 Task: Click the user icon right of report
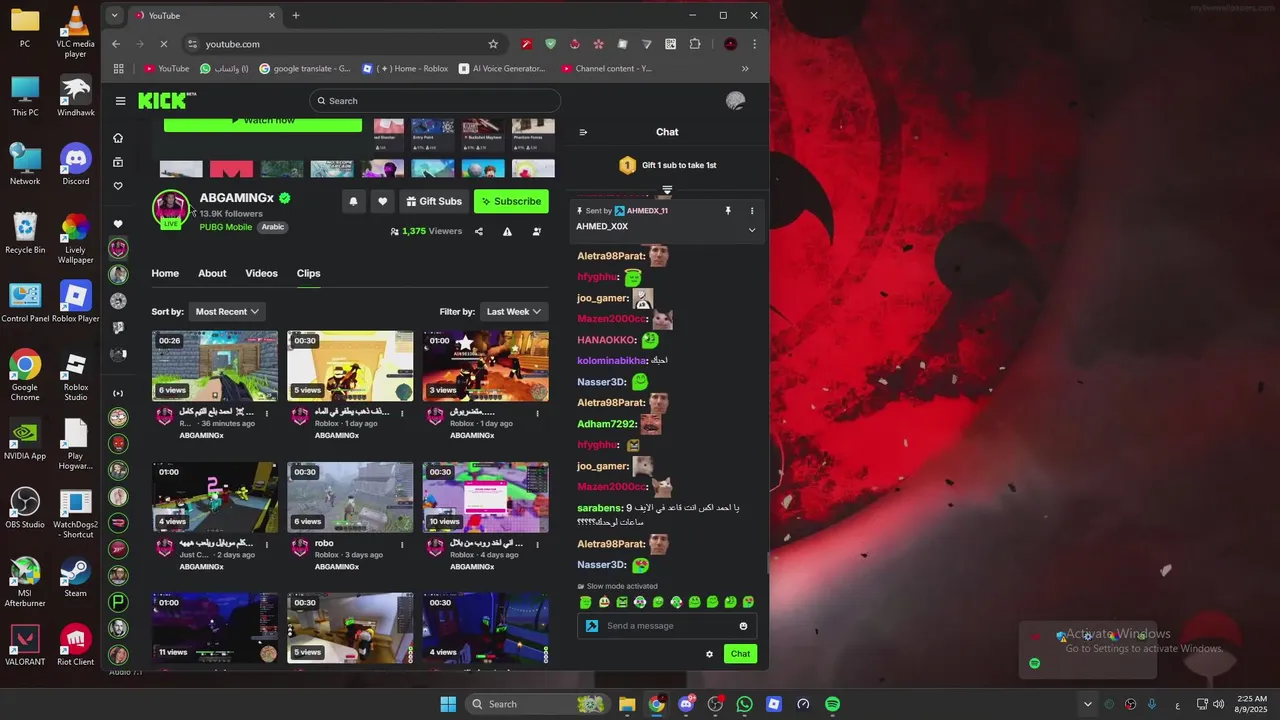pyautogui.click(x=537, y=231)
